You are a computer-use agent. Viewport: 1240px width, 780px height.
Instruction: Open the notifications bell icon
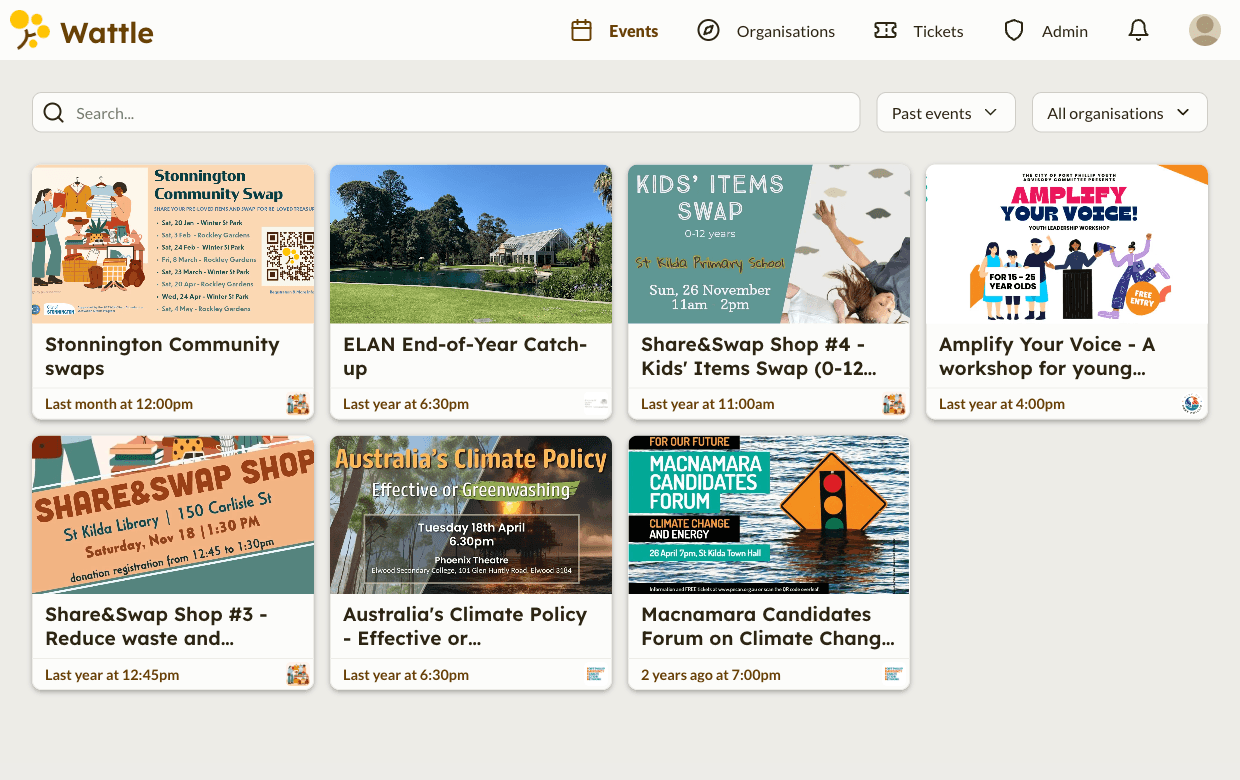click(x=1138, y=30)
